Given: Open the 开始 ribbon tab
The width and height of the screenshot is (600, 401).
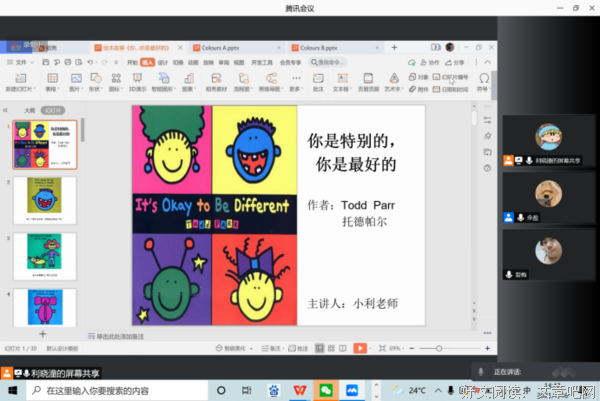Looking at the screenshot, I should 132,62.
